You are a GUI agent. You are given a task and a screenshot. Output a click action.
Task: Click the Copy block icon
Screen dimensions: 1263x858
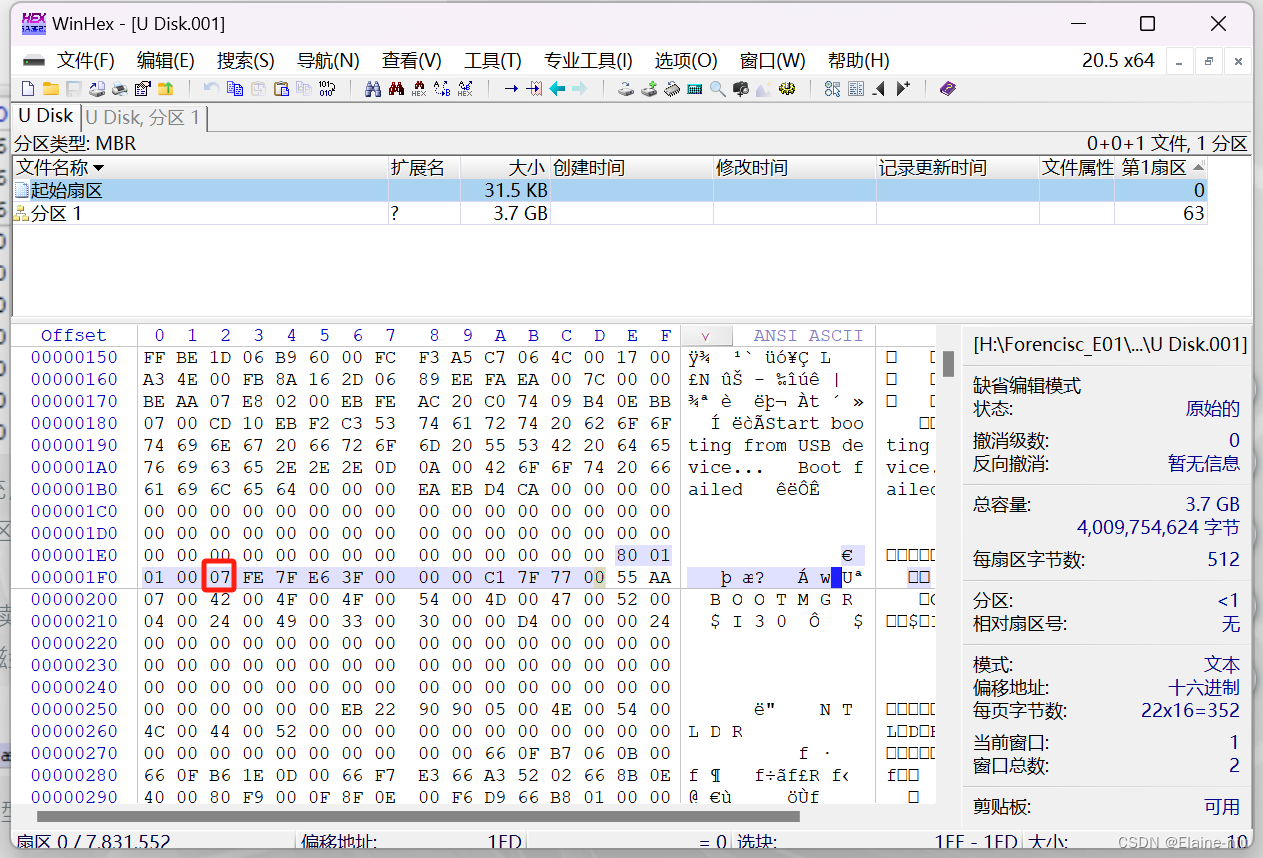point(234,89)
